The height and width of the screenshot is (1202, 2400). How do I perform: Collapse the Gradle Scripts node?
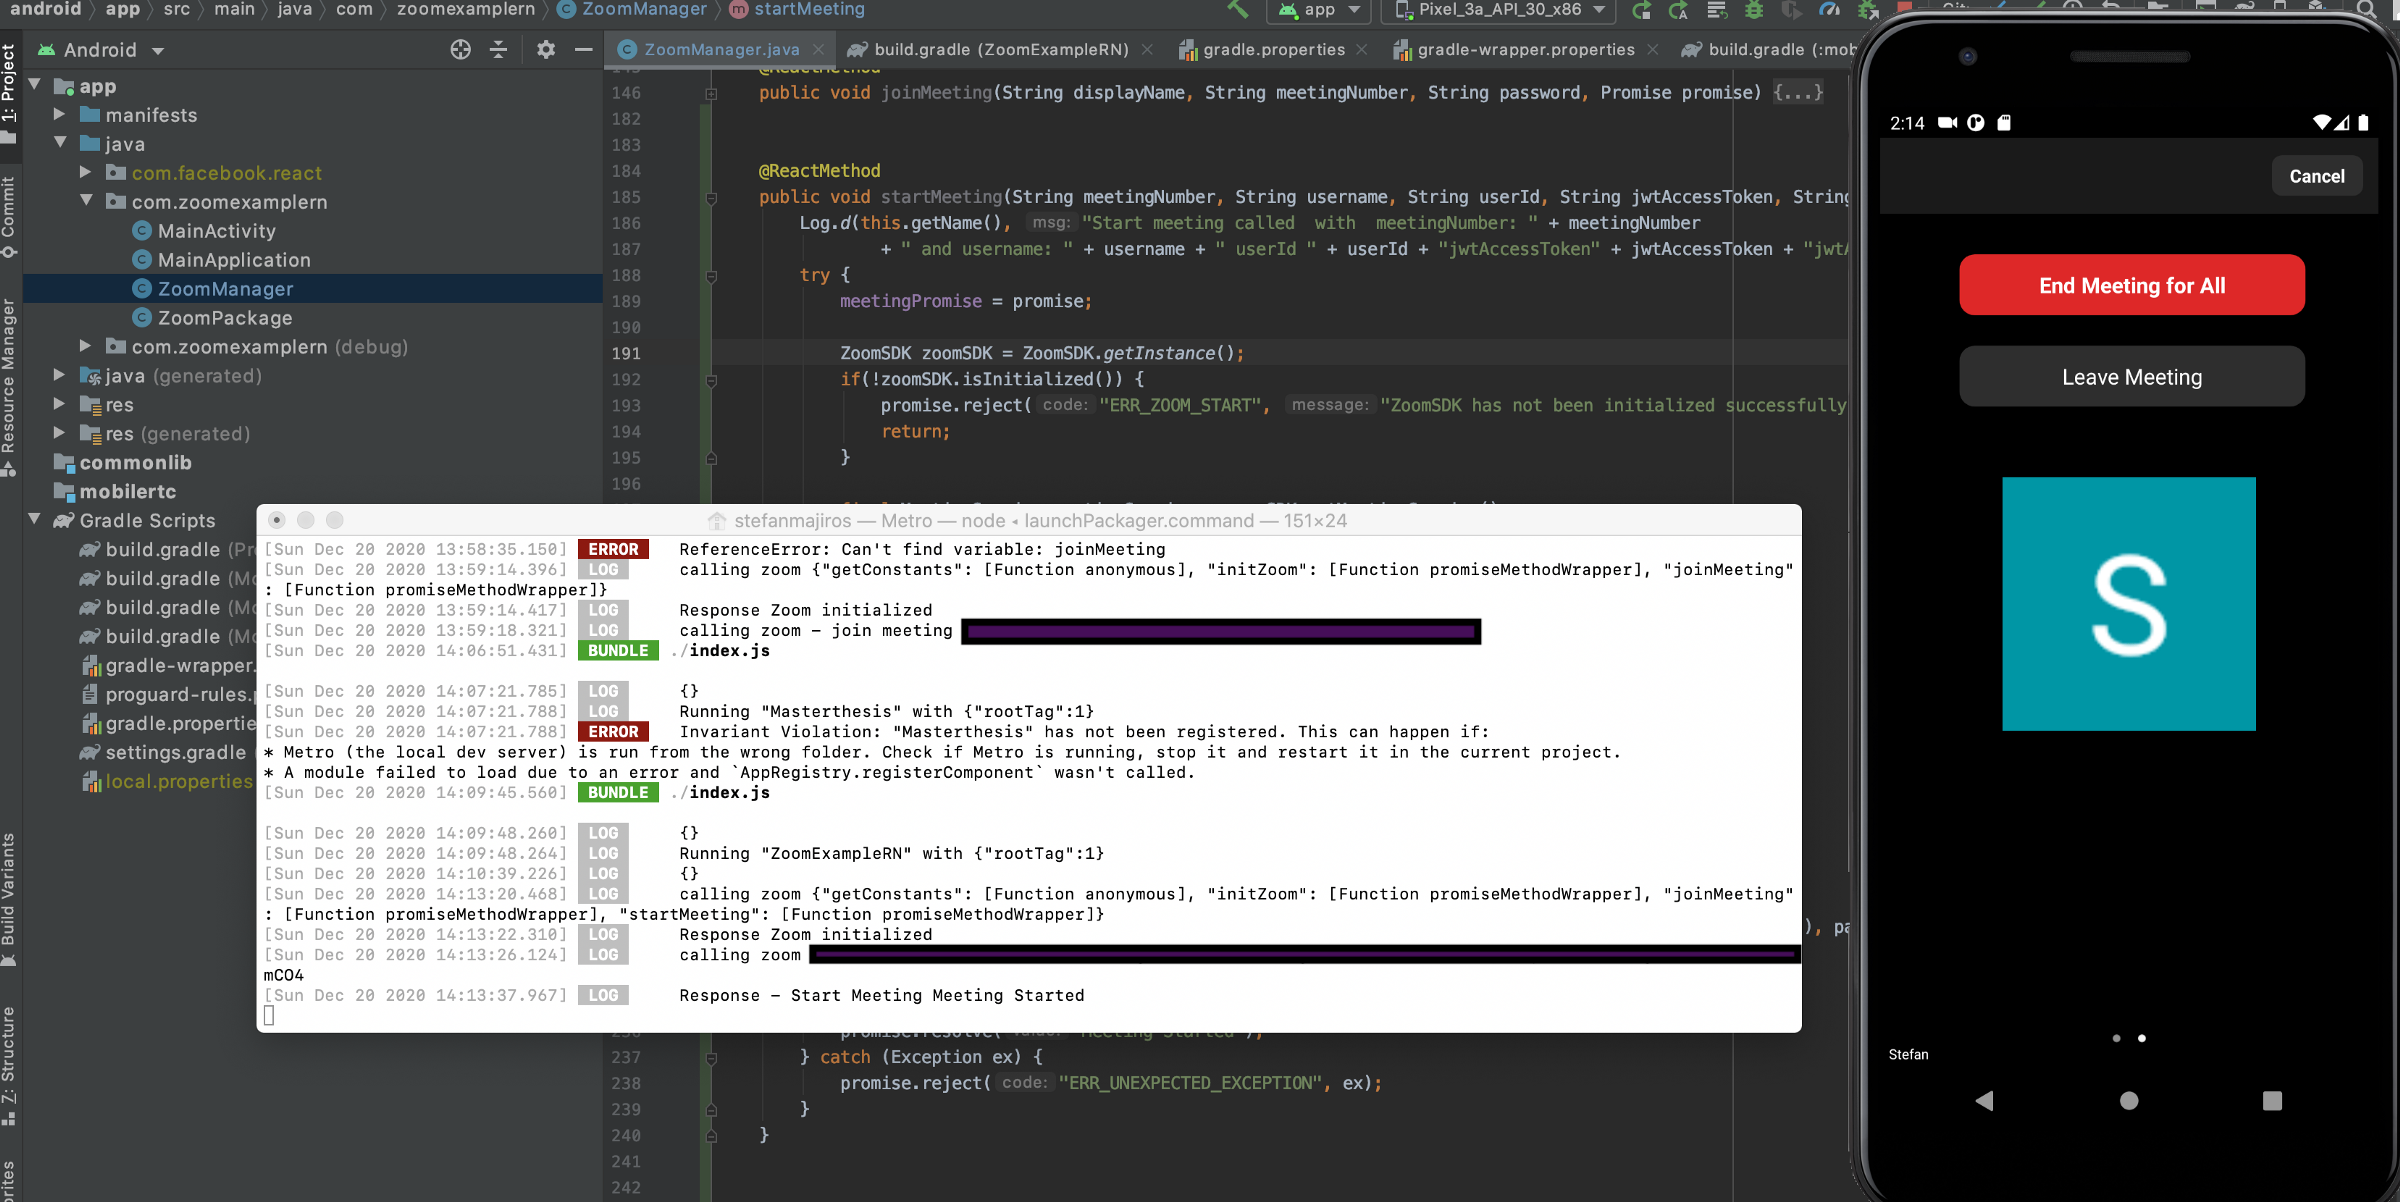tap(34, 520)
